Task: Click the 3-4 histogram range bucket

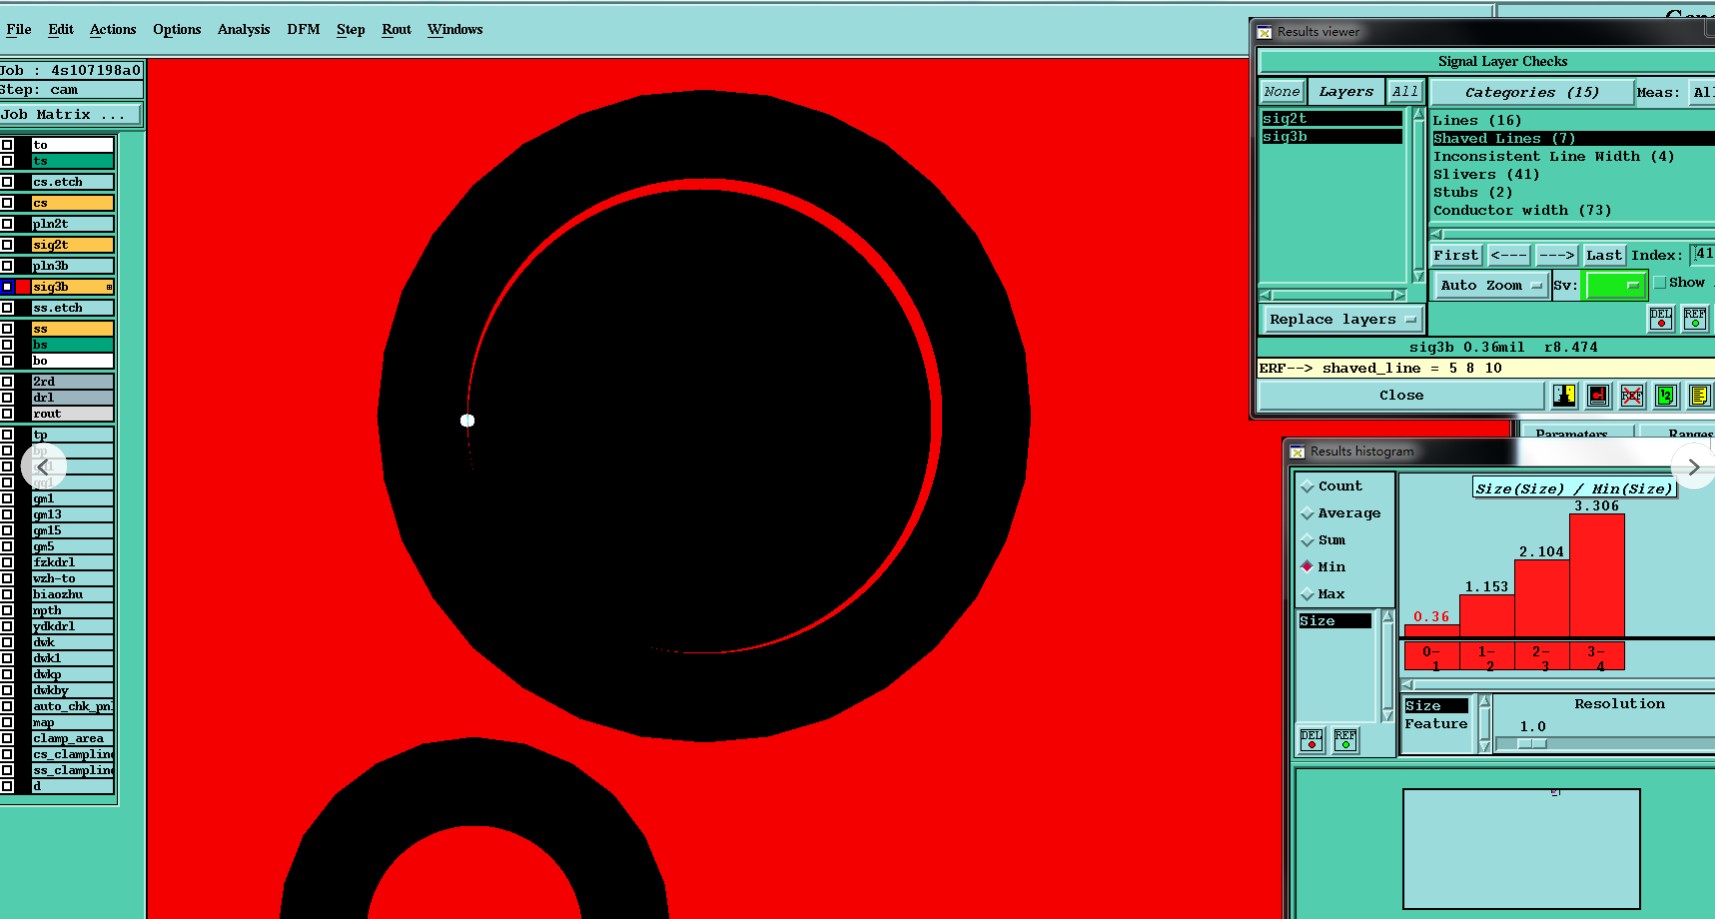Action: coord(1597,657)
